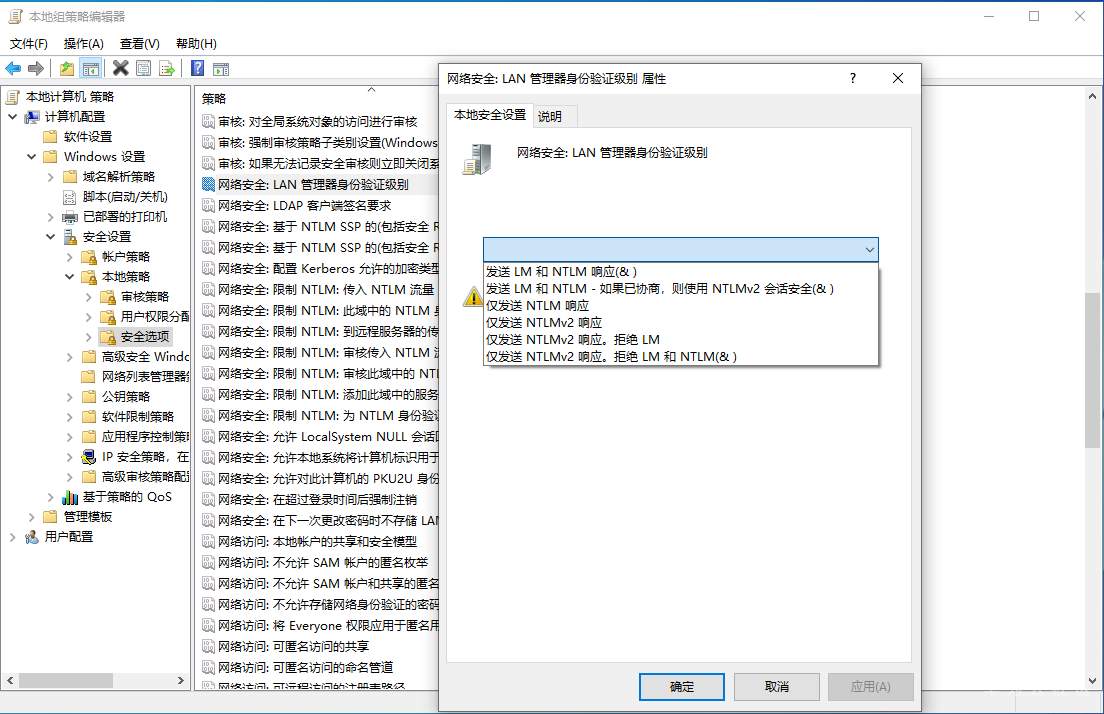Click the 脚本(启动/关机) script icon
Viewport: 1104px width, 714px height.
click(x=70, y=197)
